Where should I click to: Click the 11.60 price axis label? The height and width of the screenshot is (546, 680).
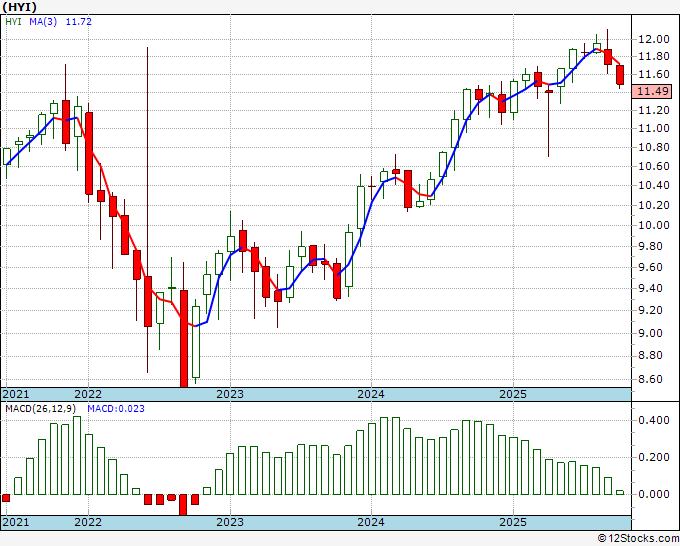tap(654, 74)
